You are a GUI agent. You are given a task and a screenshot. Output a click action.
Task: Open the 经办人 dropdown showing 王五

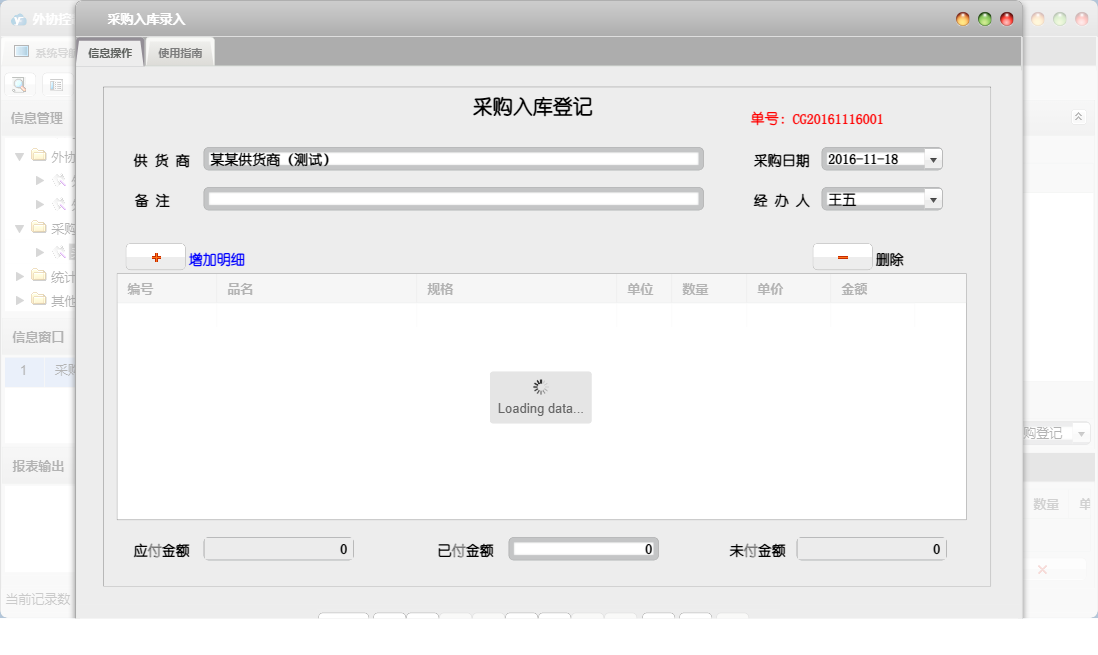tap(933, 198)
